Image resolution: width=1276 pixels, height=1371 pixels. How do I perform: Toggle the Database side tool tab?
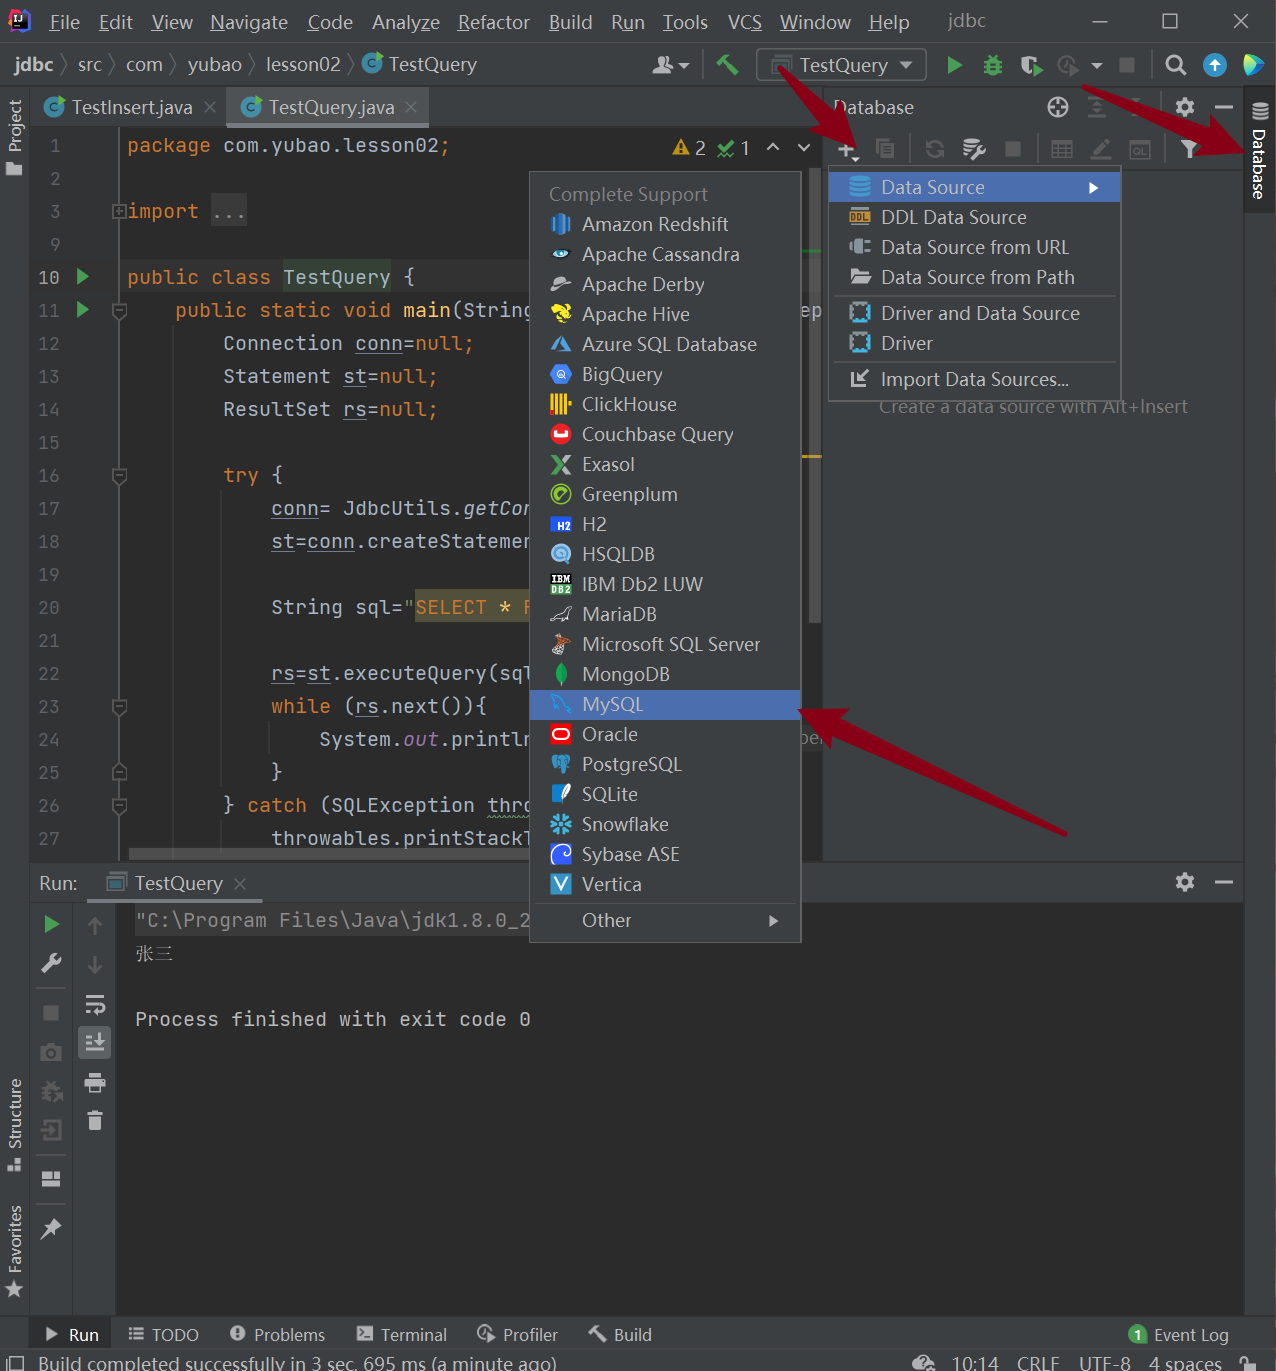[1260, 150]
